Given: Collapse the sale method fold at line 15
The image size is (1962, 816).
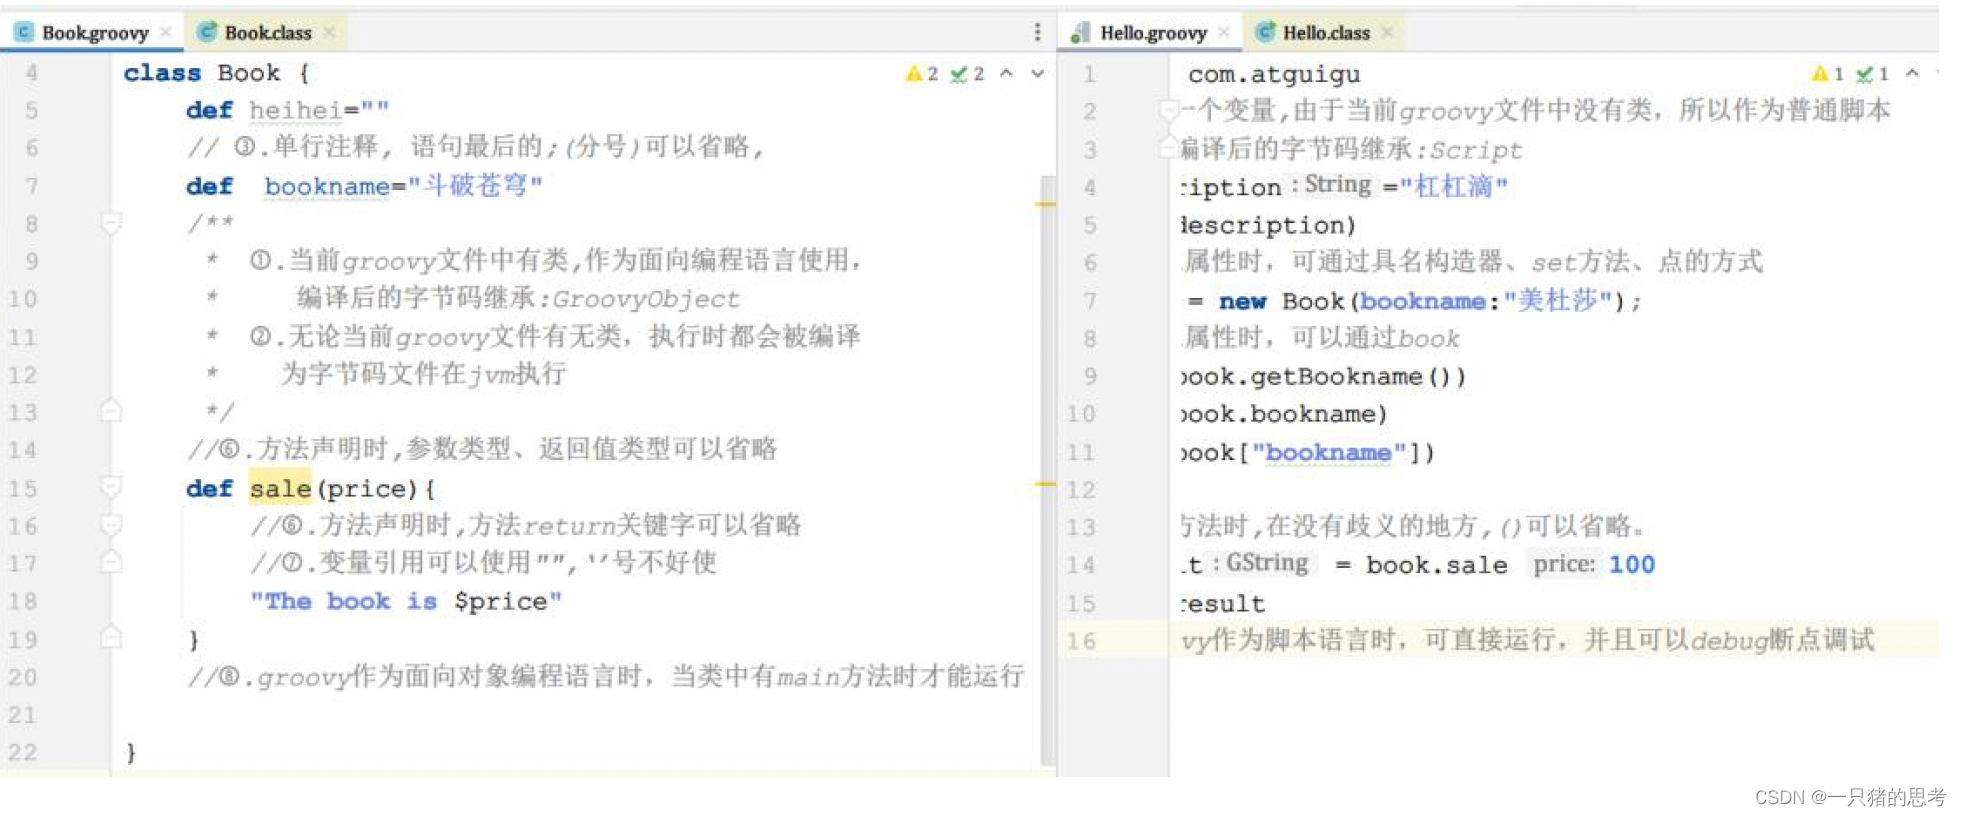Looking at the screenshot, I should coord(111,488).
